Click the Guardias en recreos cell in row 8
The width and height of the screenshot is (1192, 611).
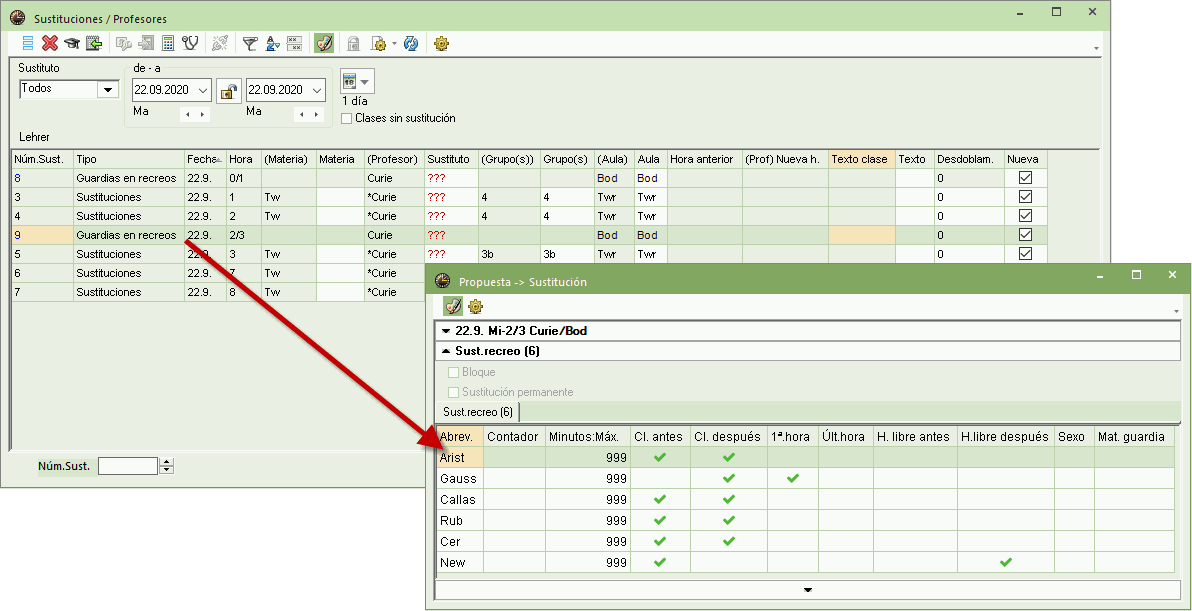pos(129,179)
